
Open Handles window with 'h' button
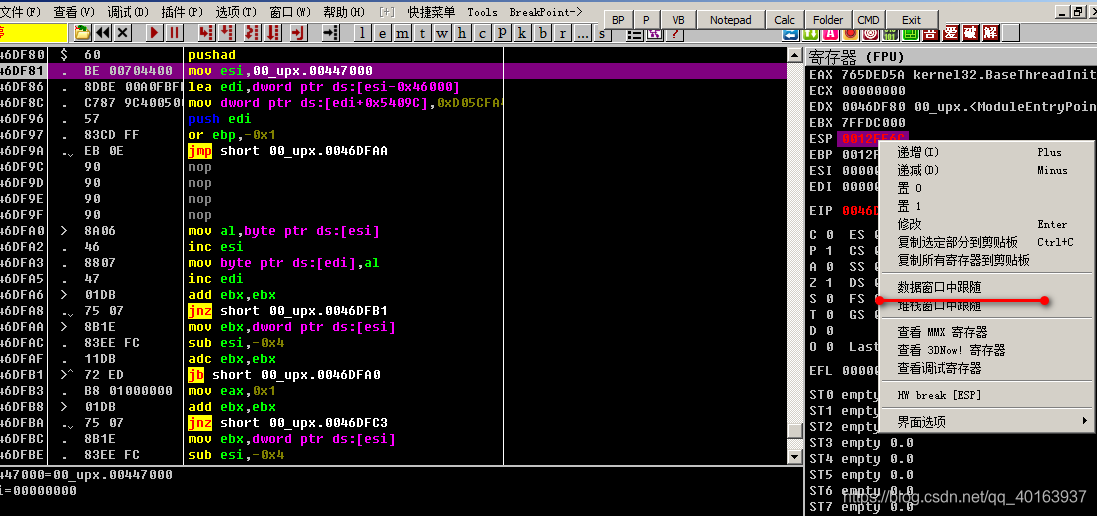click(462, 33)
